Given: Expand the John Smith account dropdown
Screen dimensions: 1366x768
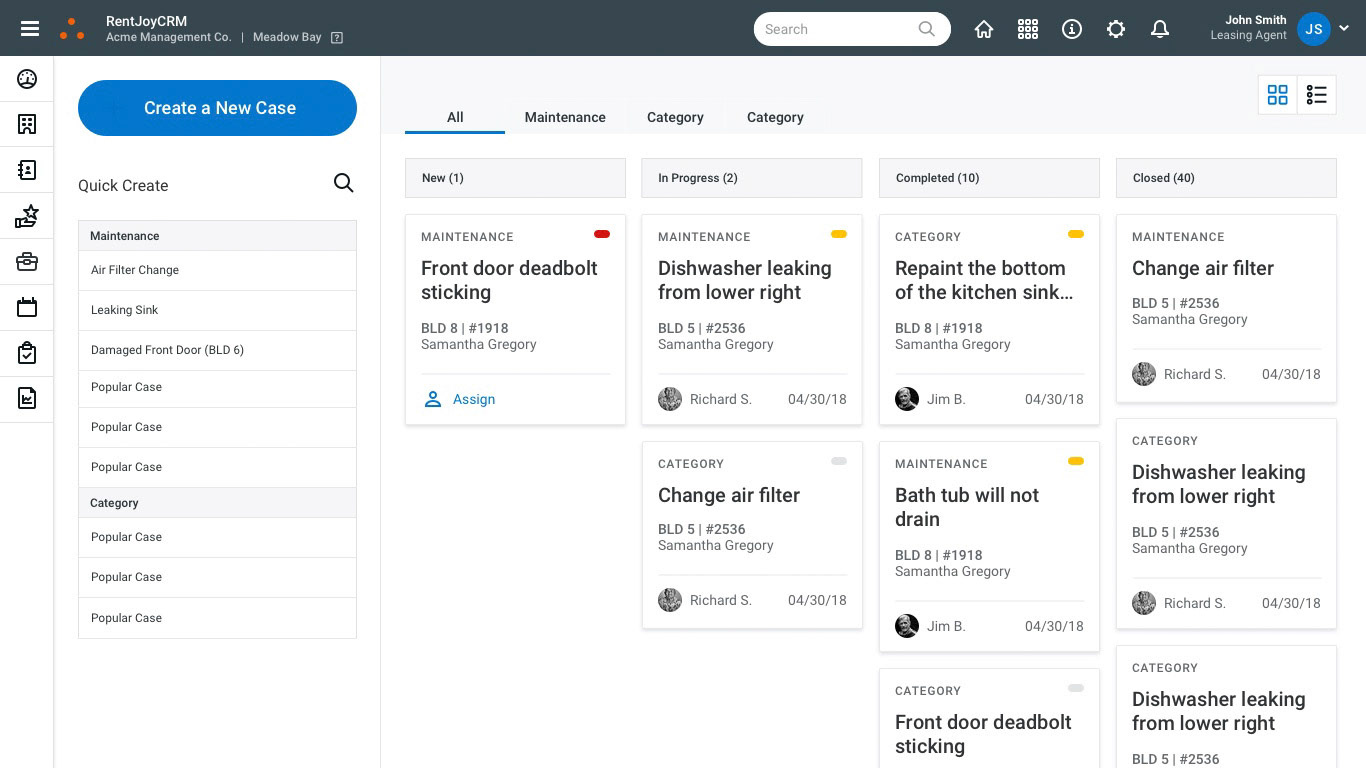Looking at the screenshot, I should click(1344, 29).
